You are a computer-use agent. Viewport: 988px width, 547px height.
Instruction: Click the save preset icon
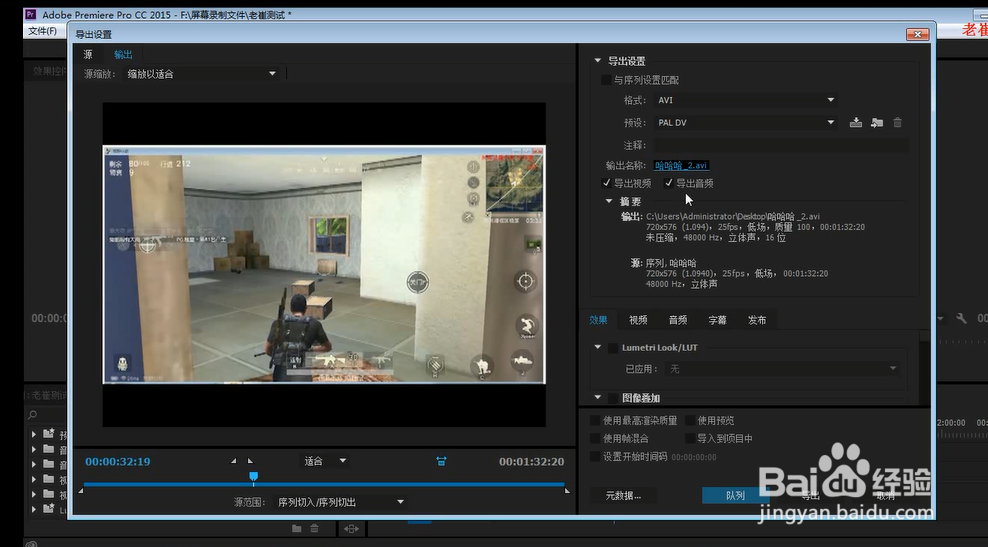point(856,122)
